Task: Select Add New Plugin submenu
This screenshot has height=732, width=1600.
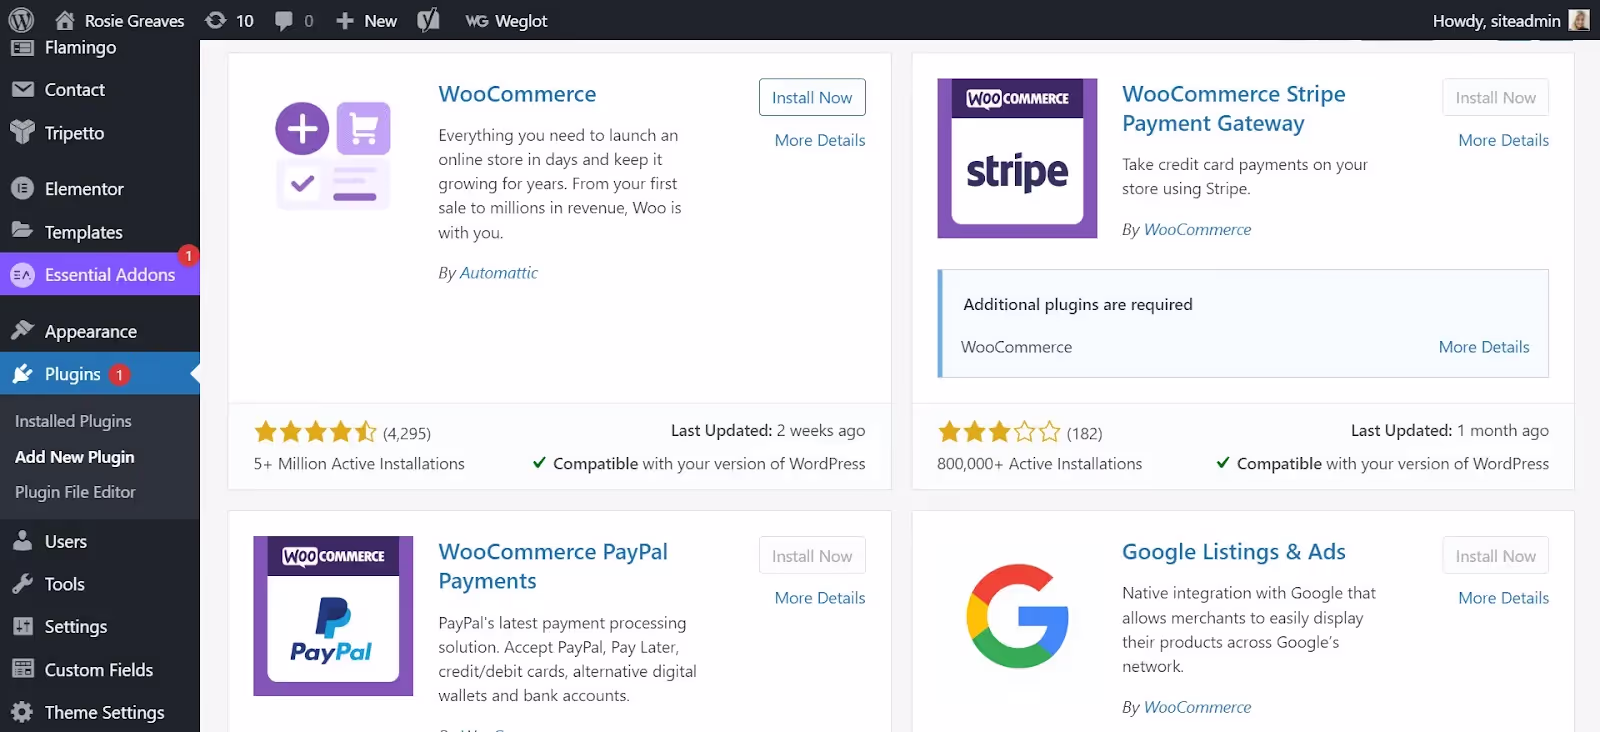Action: (x=75, y=457)
